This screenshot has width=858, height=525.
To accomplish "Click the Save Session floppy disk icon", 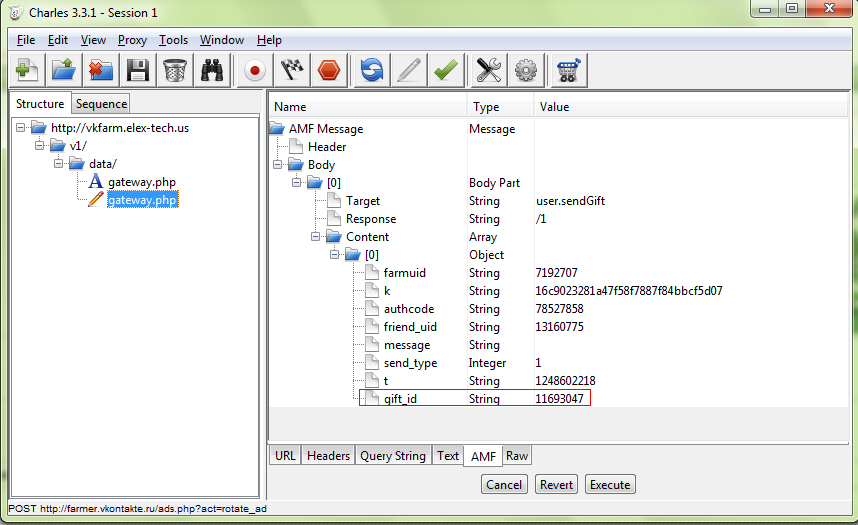I will 138,70.
